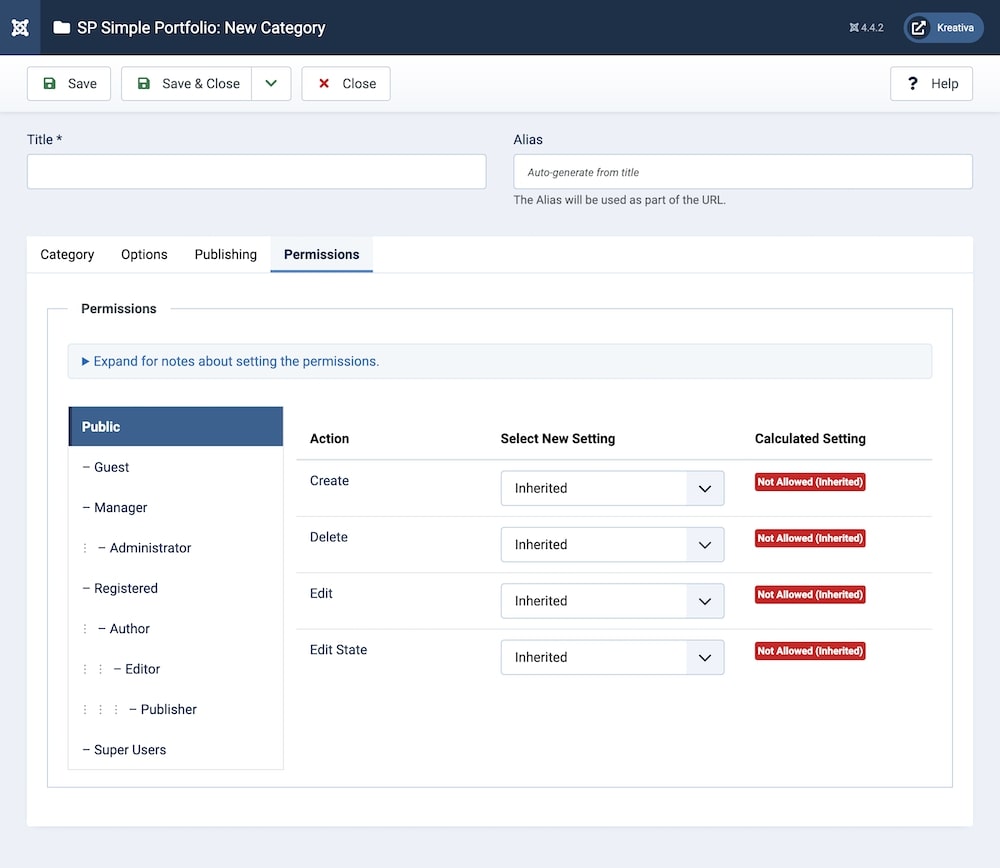Click the red X Close button
This screenshot has width=1000, height=868.
pyautogui.click(x=346, y=84)
